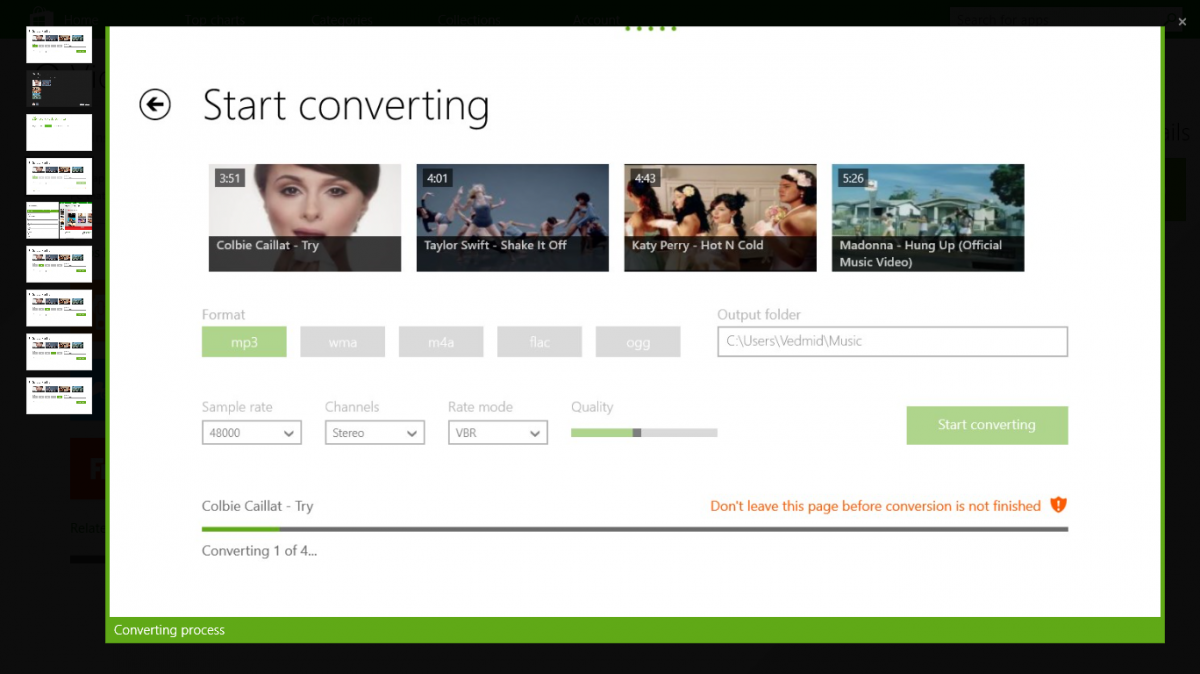Select the flac format option
Screen dimensions: 1200x674
(540, 342)
